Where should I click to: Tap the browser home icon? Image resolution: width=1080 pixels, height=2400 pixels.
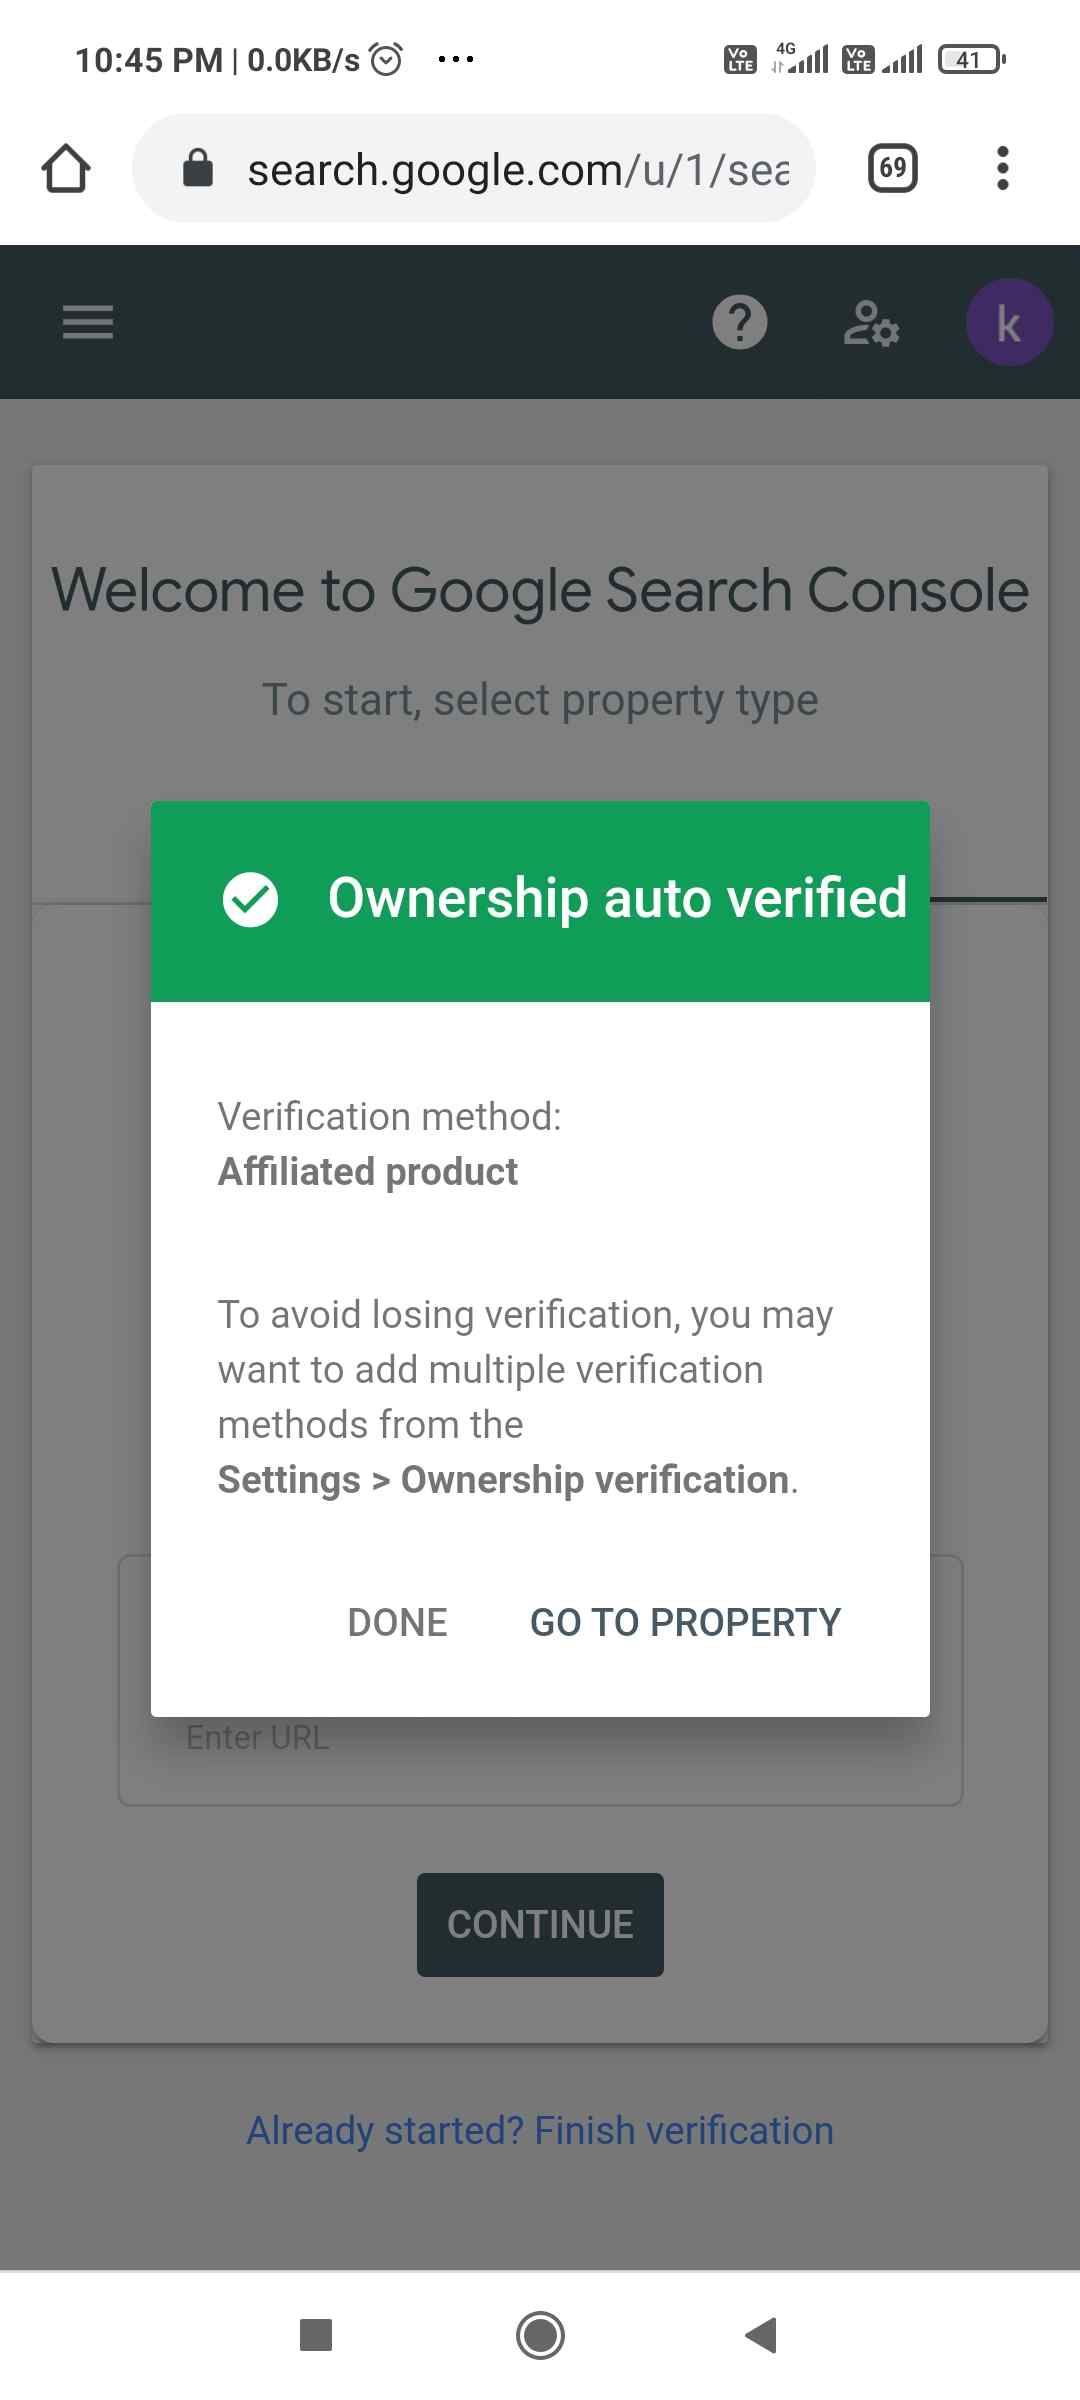click(x=66, y=168)
